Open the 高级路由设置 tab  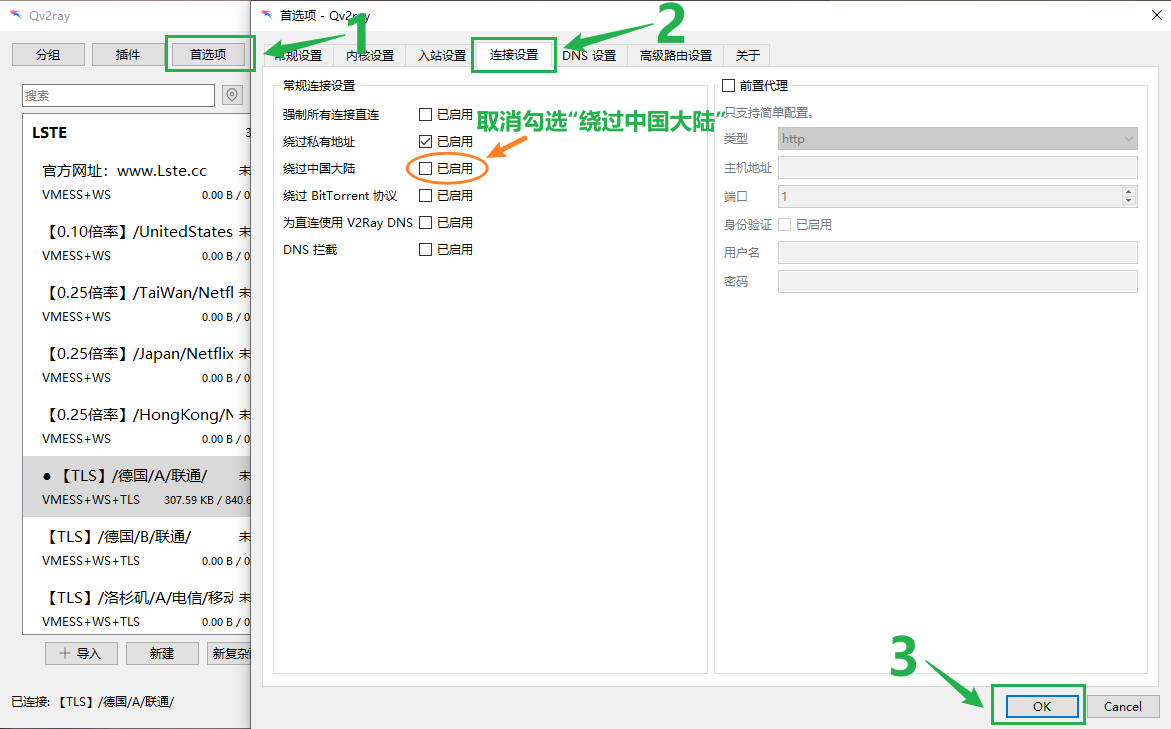[x=675, y=56]
